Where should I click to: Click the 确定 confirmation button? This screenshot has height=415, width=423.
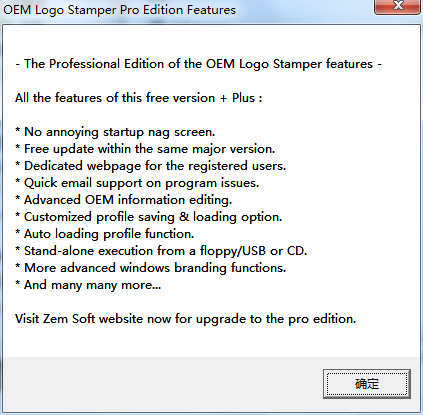[x=367, y=384]
